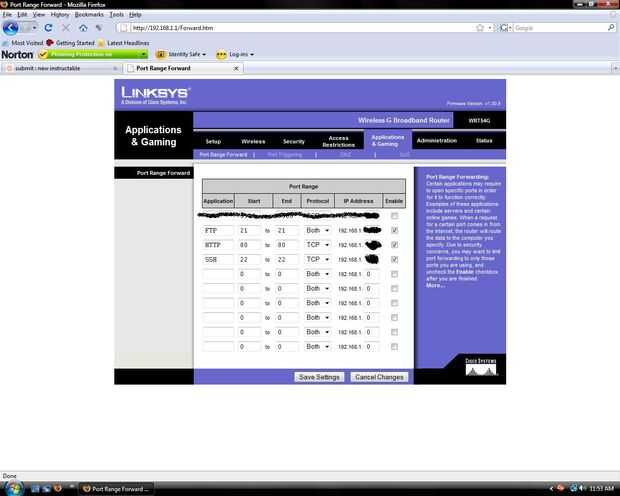
Task: Click the Save Settings button
Action: (319, 377)
